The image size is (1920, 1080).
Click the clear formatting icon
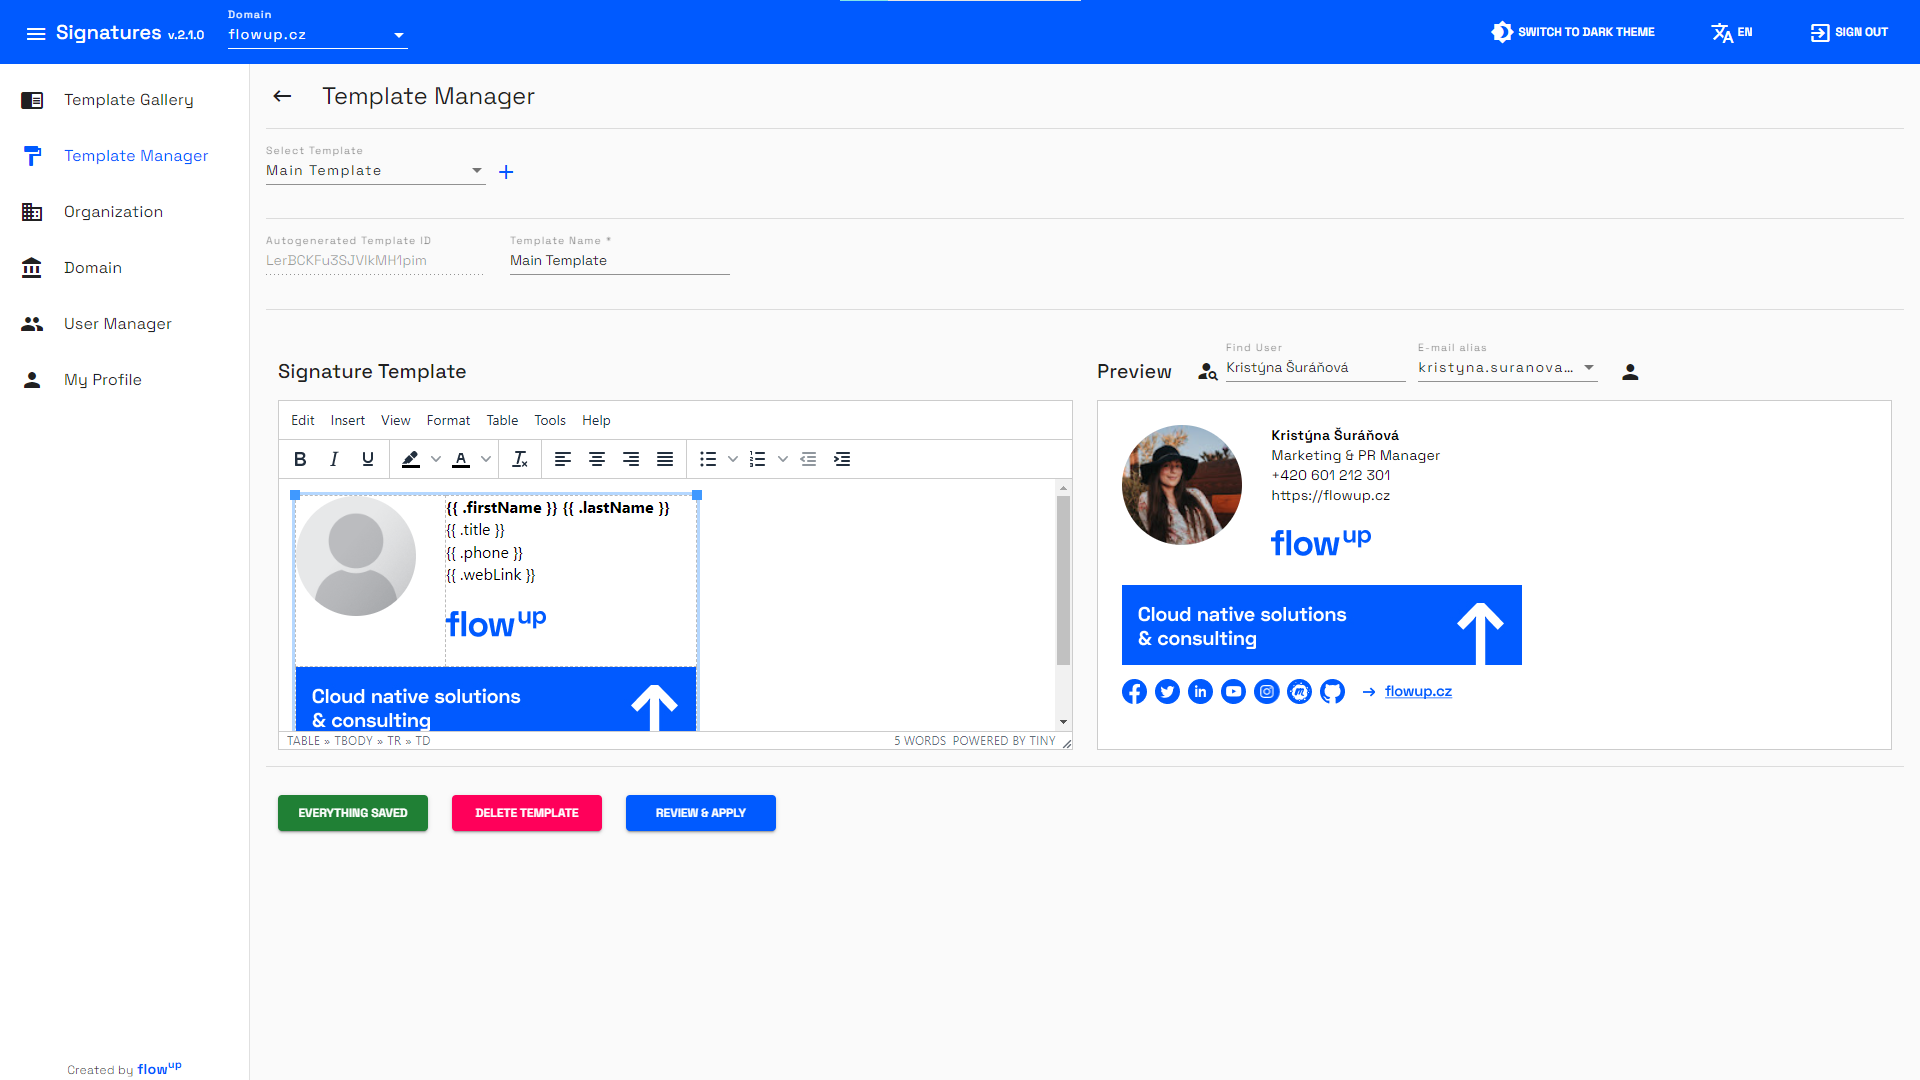pos(520,459)
